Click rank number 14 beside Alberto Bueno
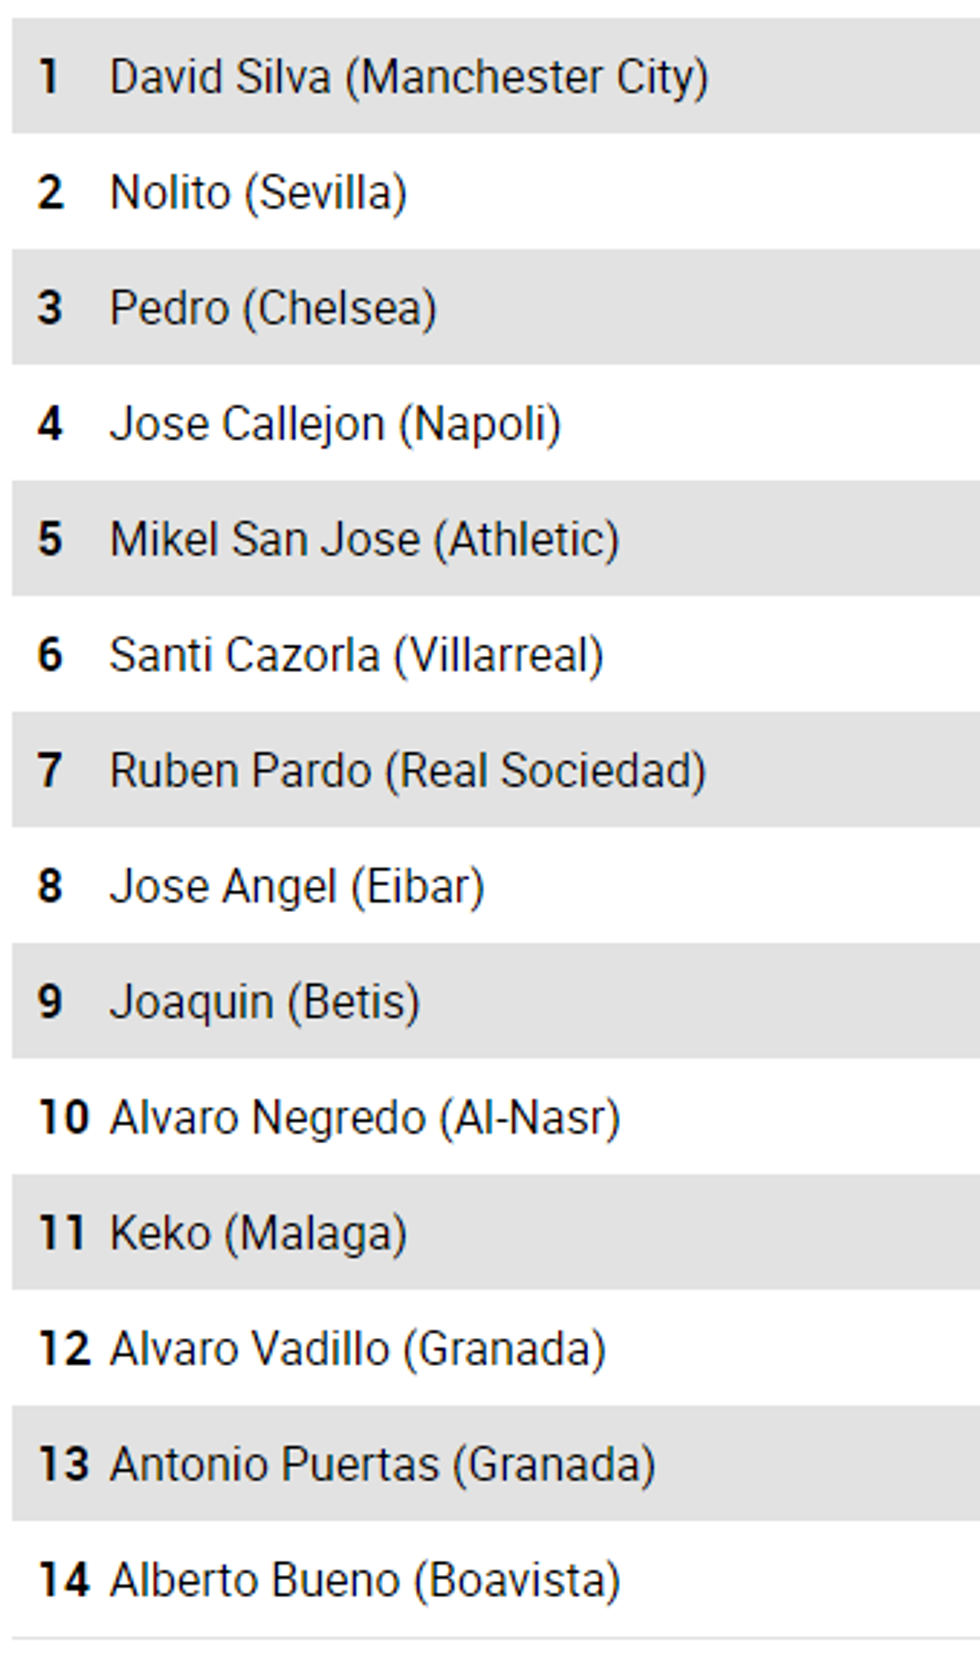The width and height of the screenshot is (980, 1659). click(64, 1580)
